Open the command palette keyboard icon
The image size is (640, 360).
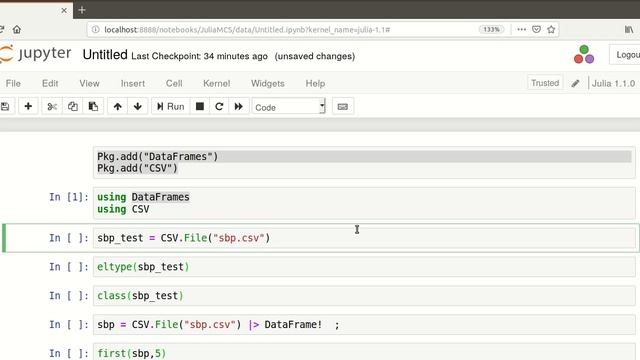coord(343,107)
